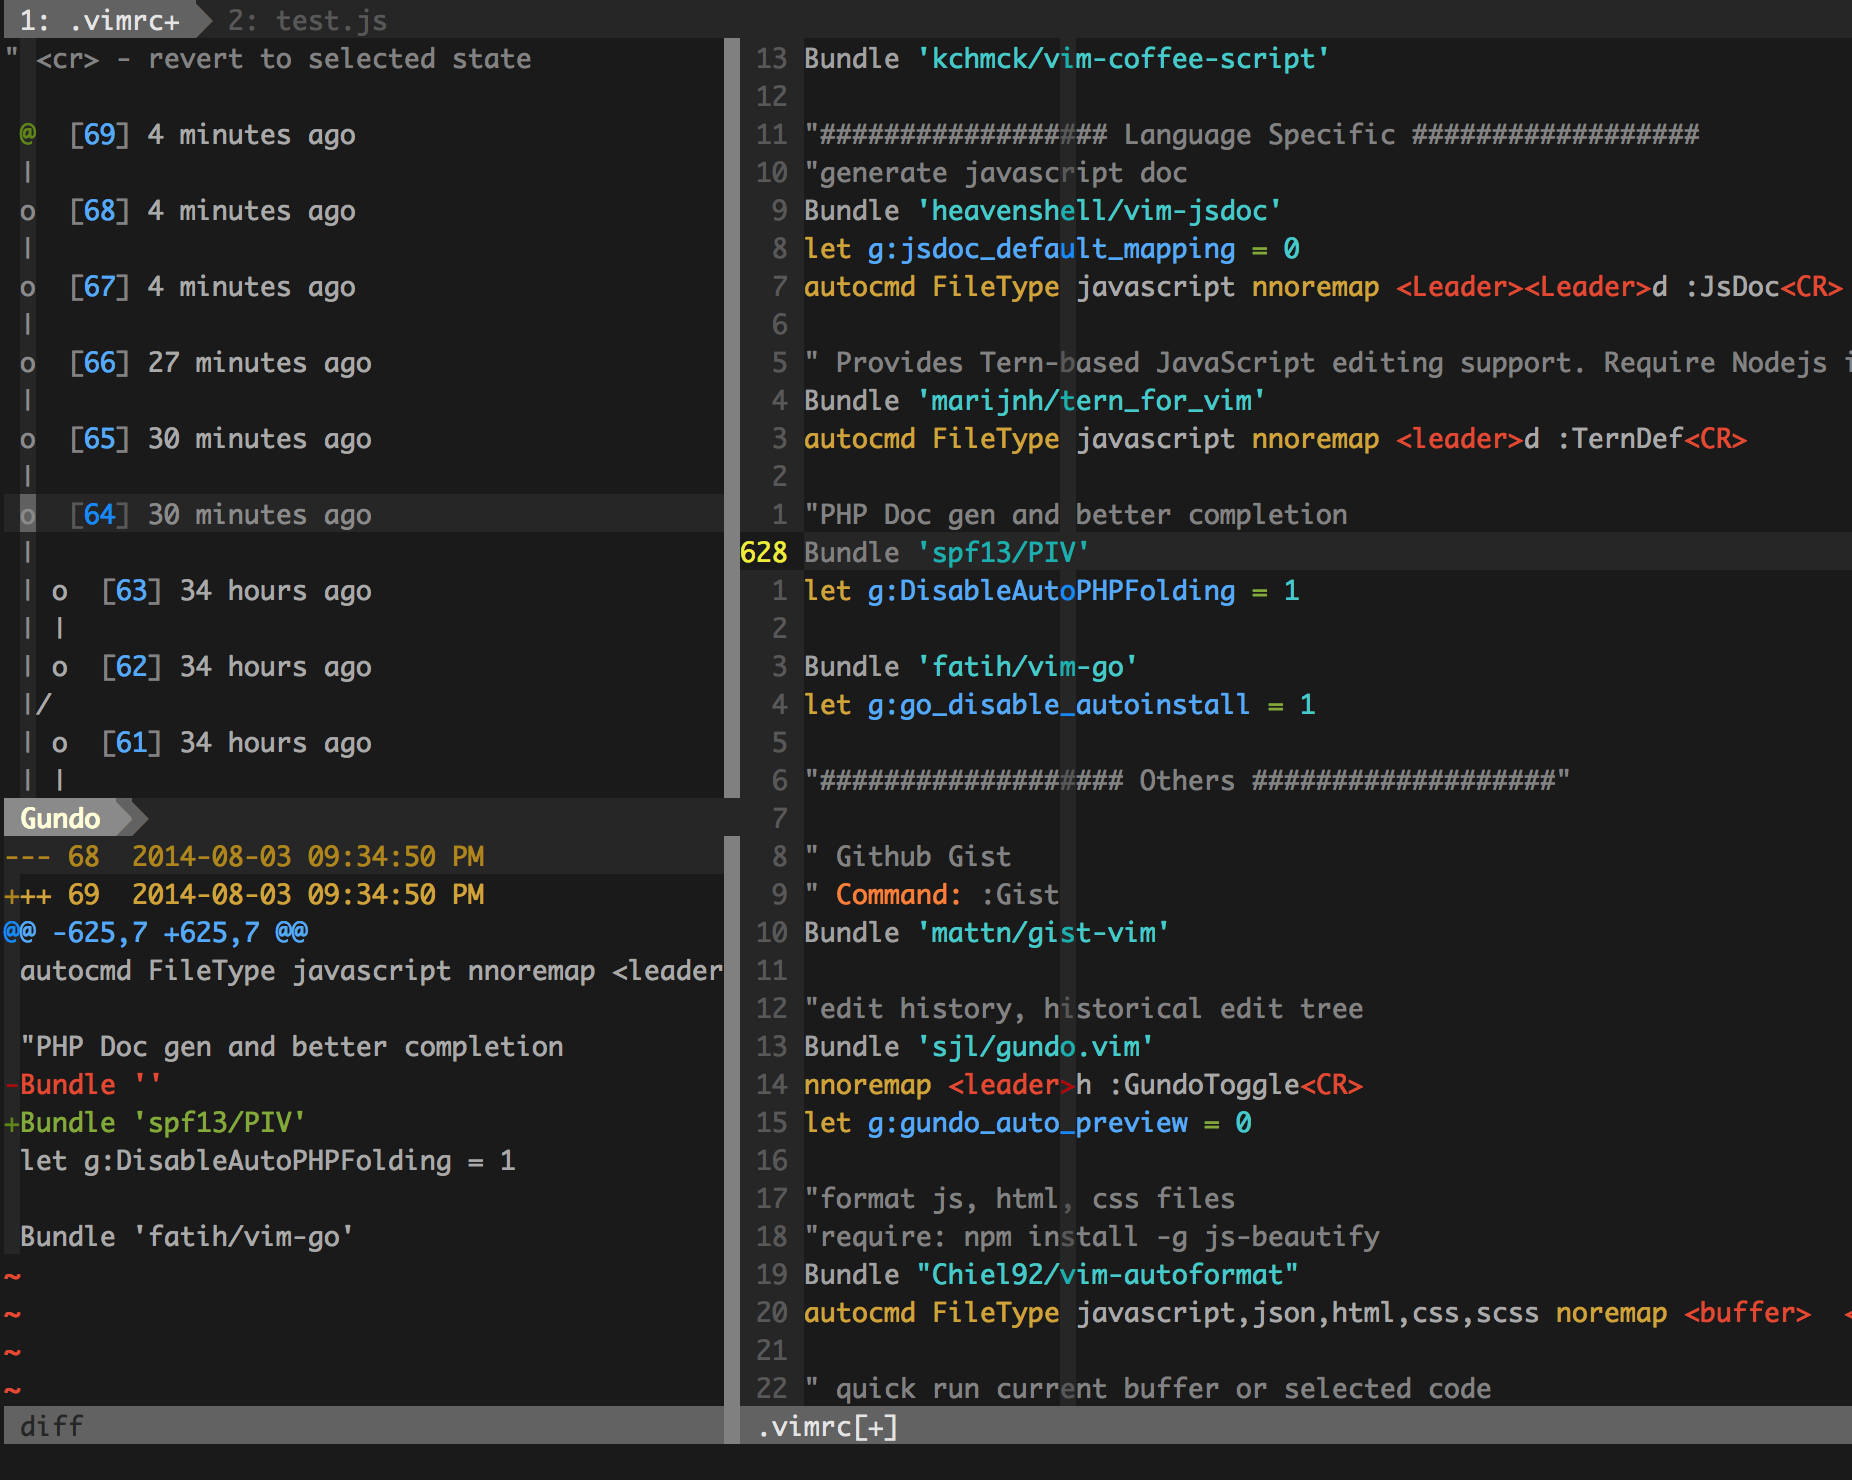The image size is (1852, 1480).
Task: Switch to the test.js tab
Action: [307, 19]
